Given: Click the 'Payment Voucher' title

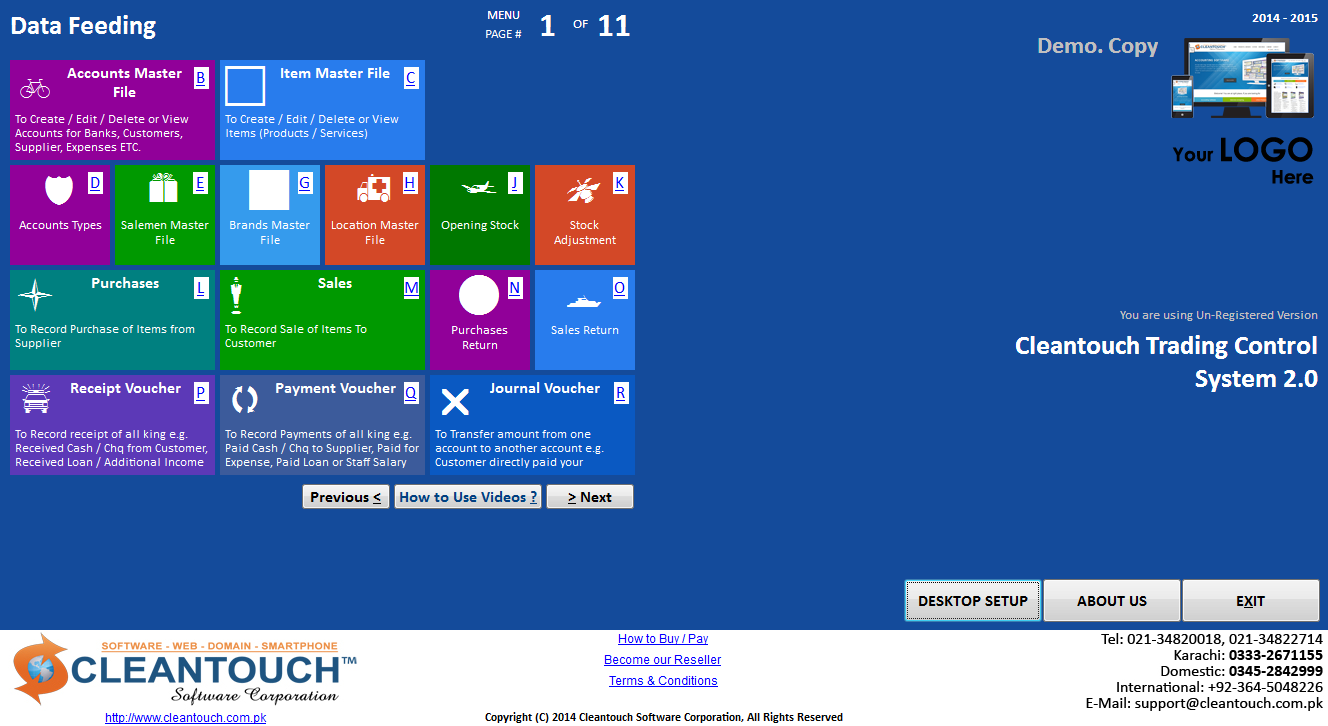Looking at the screenshot, I should 336,388.
